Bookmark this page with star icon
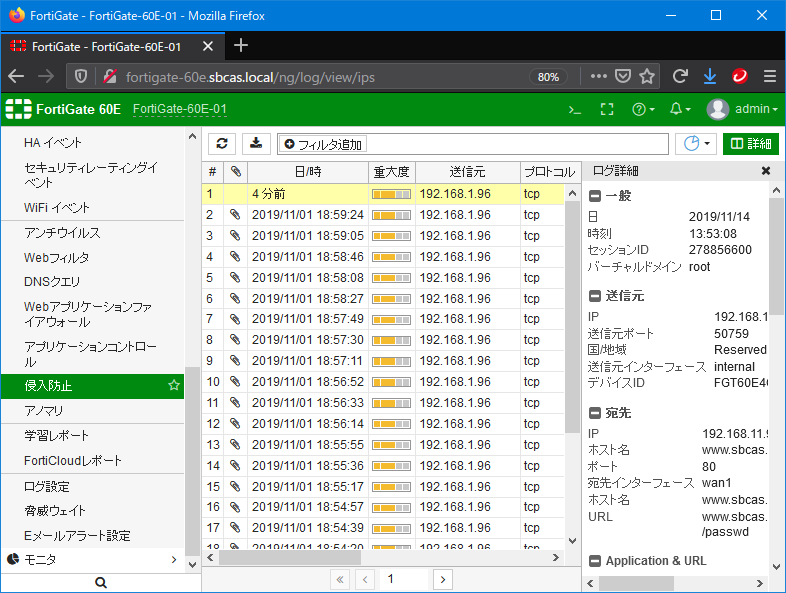This screenshot has height=593, width=786. pos(647,77)
